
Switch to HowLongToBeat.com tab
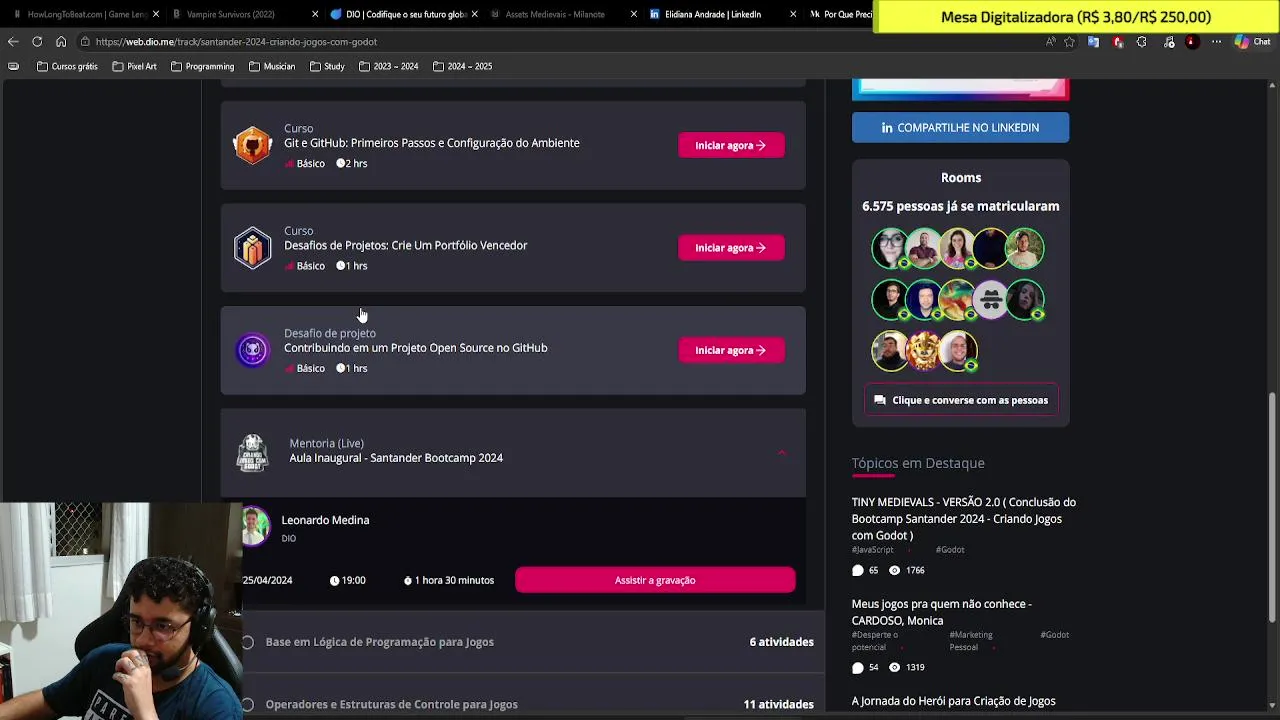pyautogui.click(x=85, y=14)
